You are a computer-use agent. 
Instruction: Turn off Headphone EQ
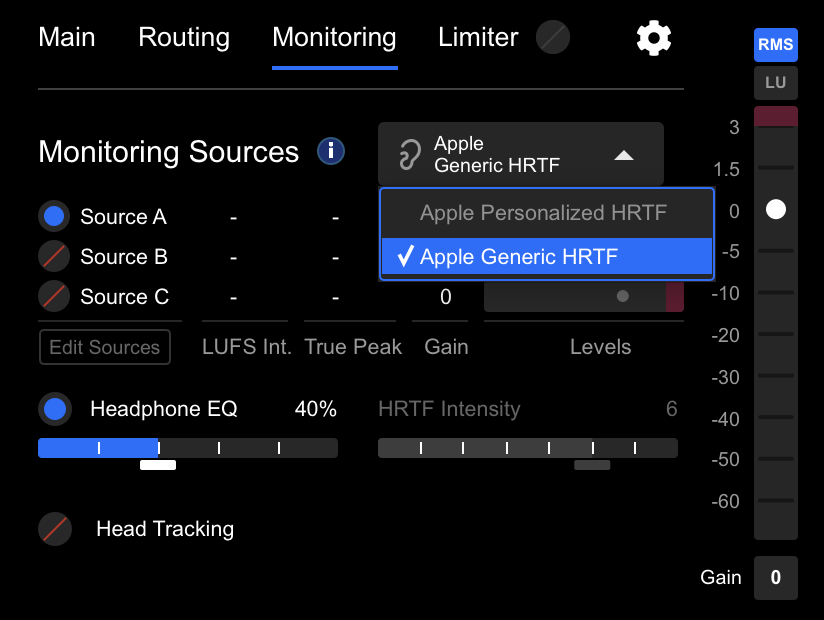click(x=55, y=409)
